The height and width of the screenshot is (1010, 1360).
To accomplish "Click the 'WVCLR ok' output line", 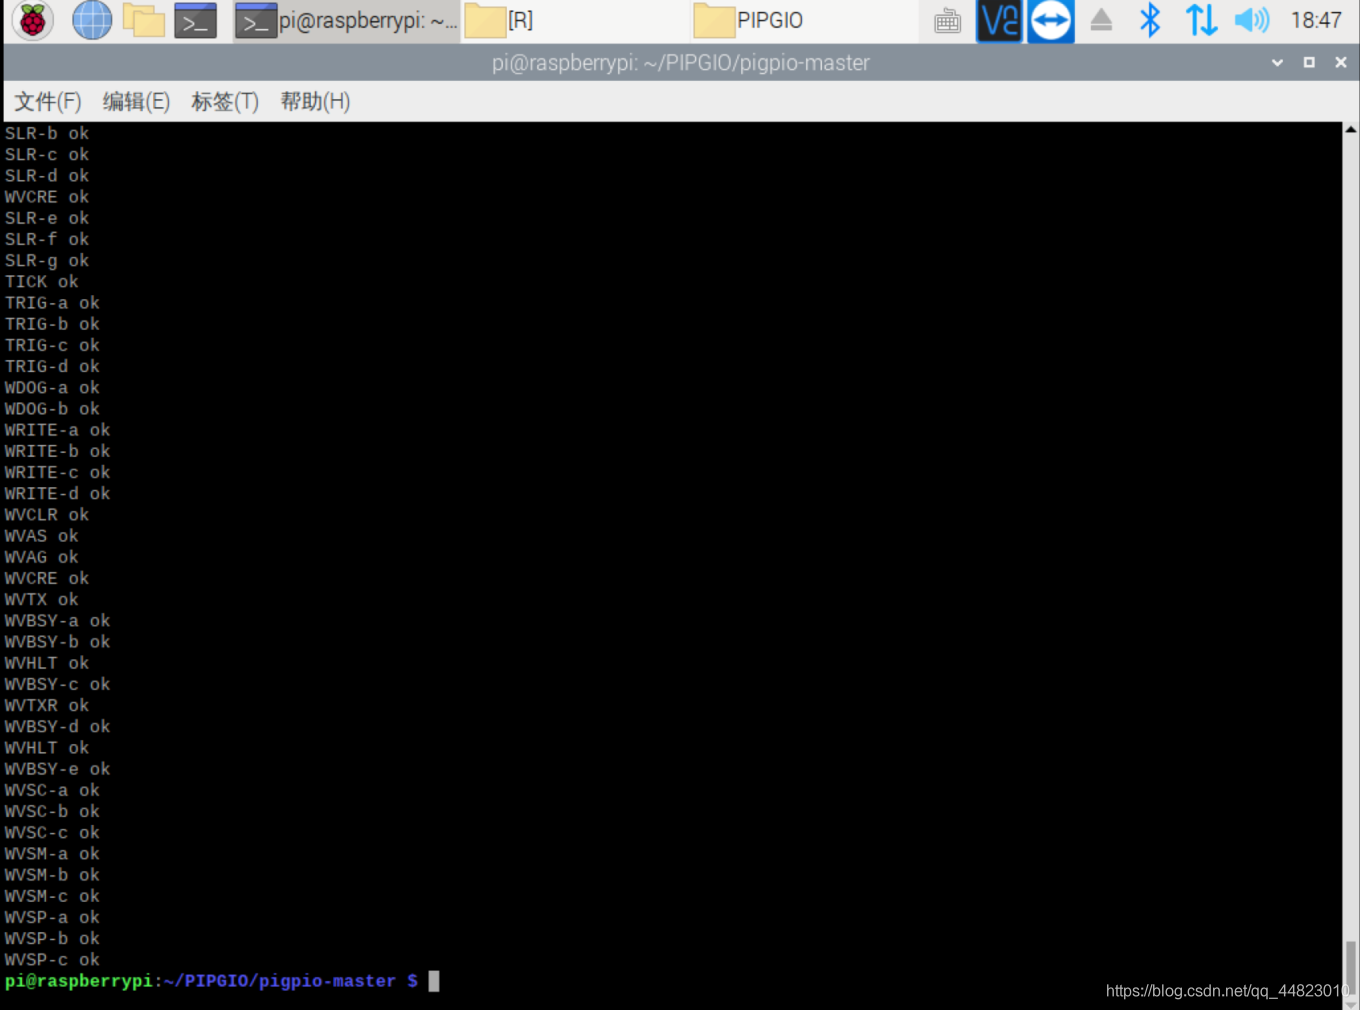I will [x=46, y=515].
